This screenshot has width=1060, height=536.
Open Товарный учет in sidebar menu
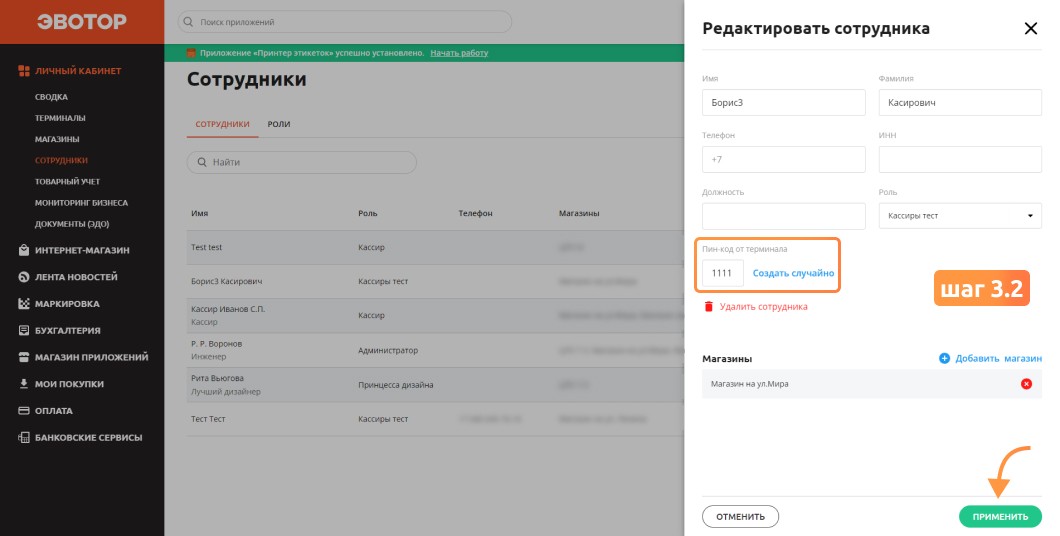(x=68, y=182)
